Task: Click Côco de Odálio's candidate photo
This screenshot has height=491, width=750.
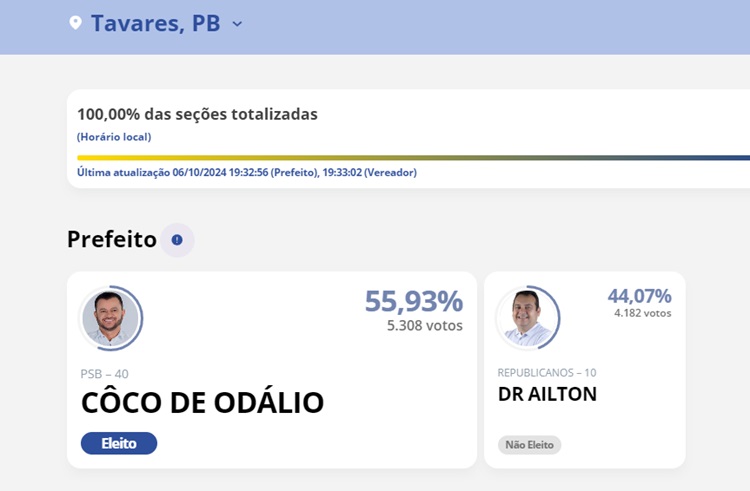Action: coord(110,318)
